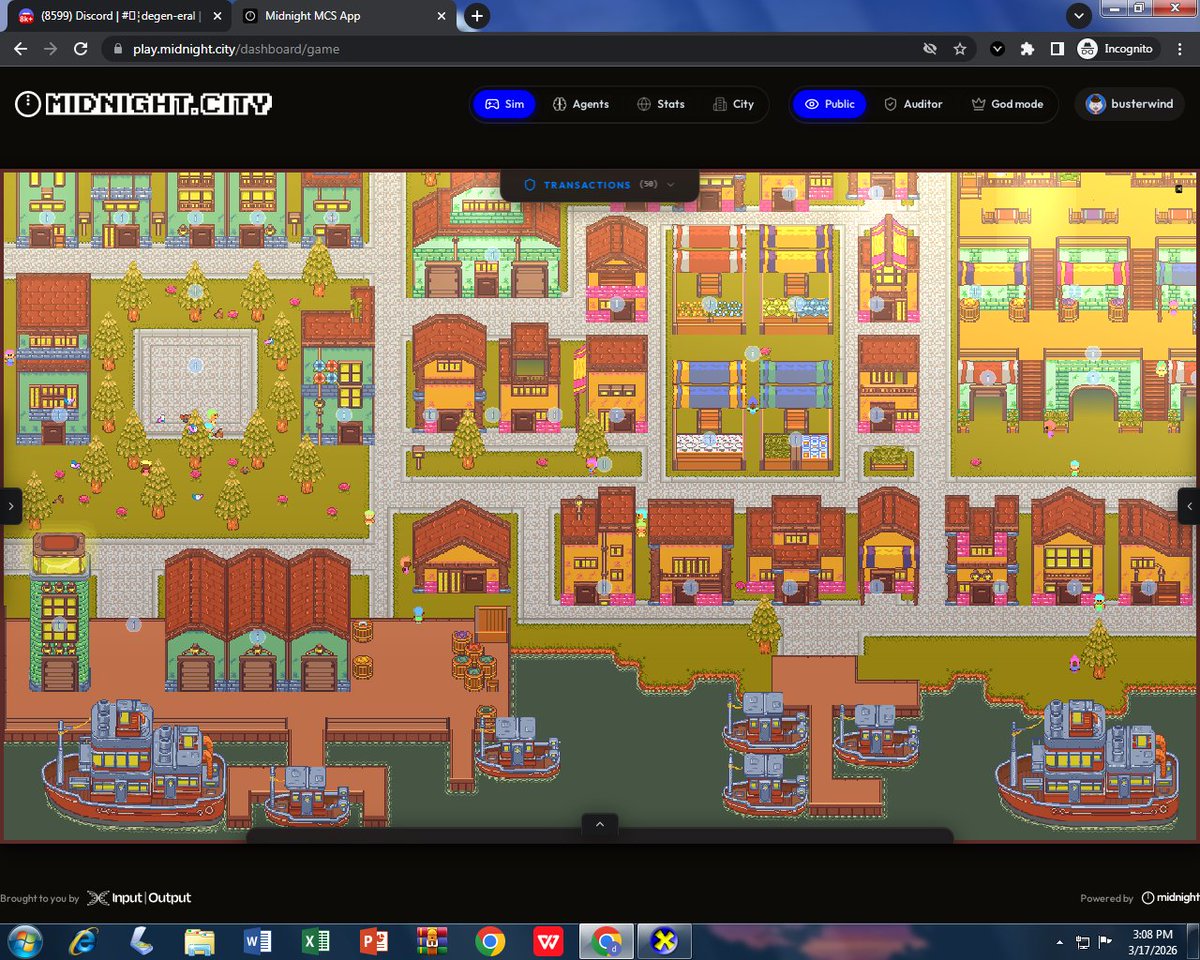Open the tab search dropdown

[x=1077, y=16]
